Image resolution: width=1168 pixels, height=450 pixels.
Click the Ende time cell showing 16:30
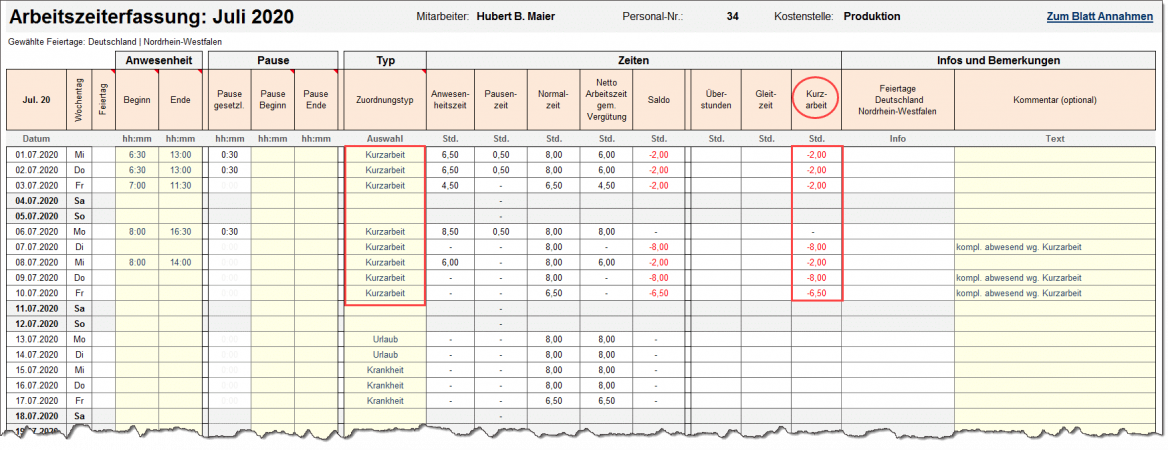tap(180, 231)
